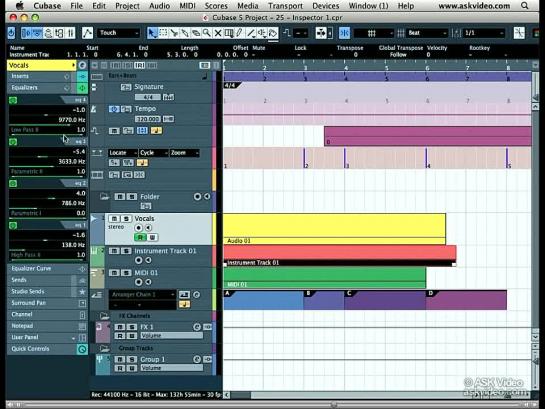Open the Touch automation mode dropdown
This screenshot has height=409, width=545.
[118, 33]
